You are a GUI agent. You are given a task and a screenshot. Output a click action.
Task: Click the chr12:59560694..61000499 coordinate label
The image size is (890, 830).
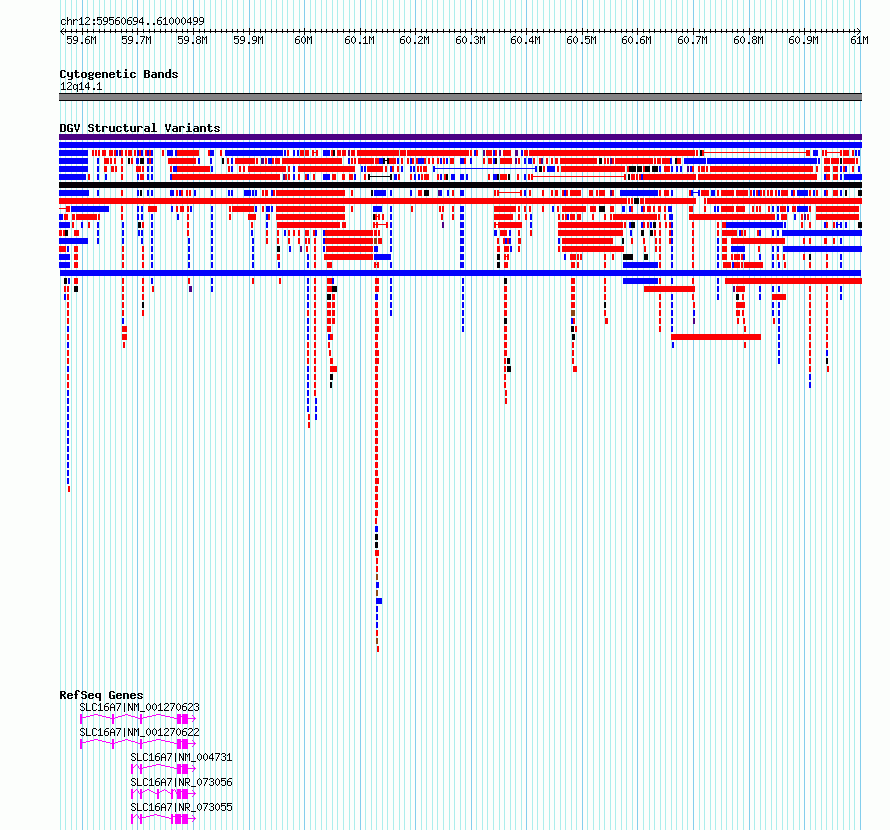coord(132,21)
